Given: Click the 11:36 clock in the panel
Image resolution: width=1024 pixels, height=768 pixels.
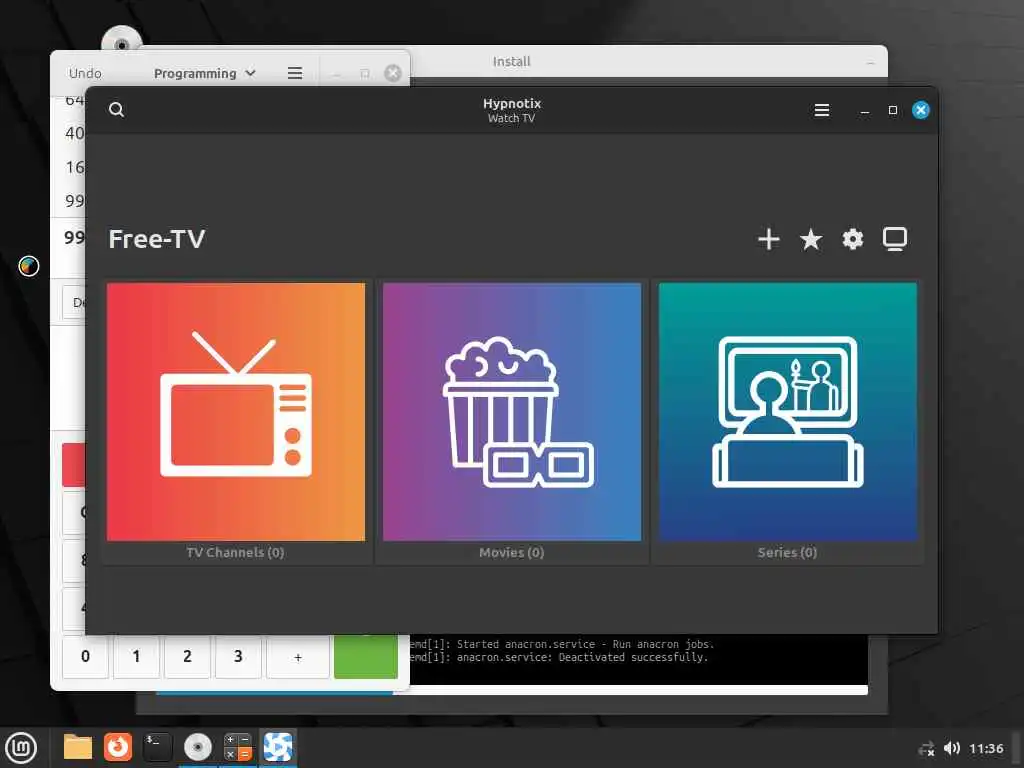Looking at the screenshot, I should [986, 748].
